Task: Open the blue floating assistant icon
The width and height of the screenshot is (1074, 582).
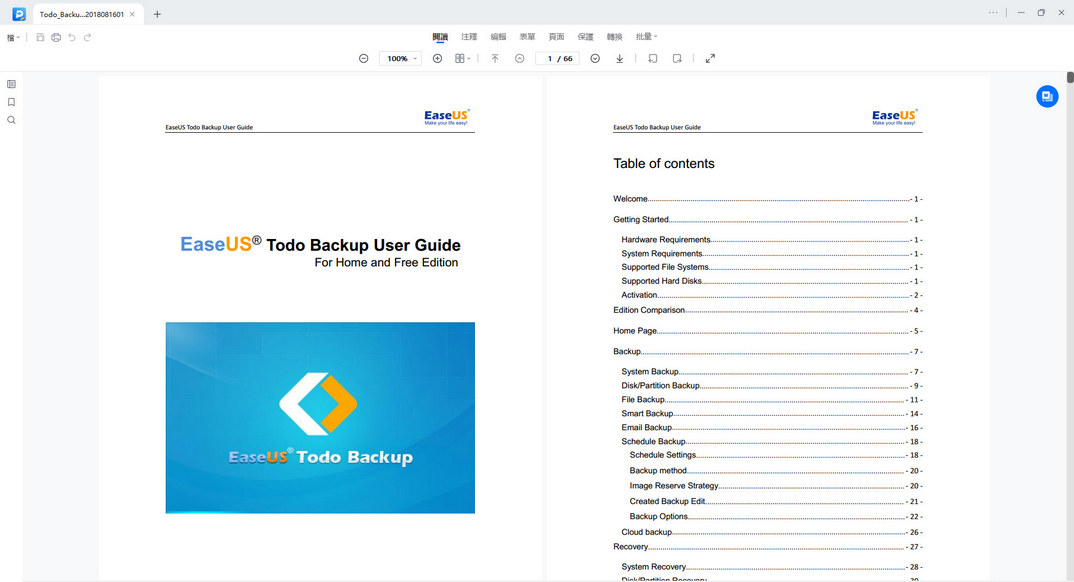Action: [x=1047, y=96]
